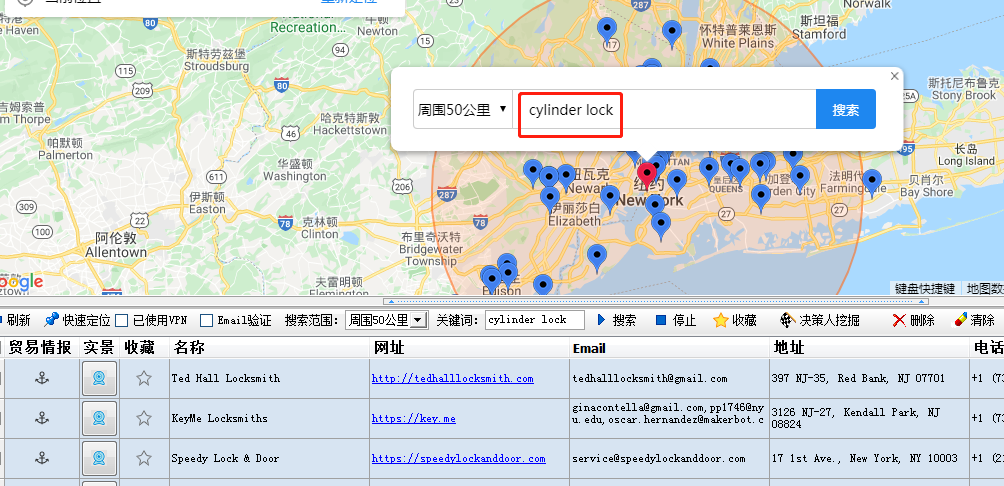Click the 刷新 refresh toolbar button
The height and width of the screenshot is (486, 1004).
pyautogui.click(x=15, y=320)
